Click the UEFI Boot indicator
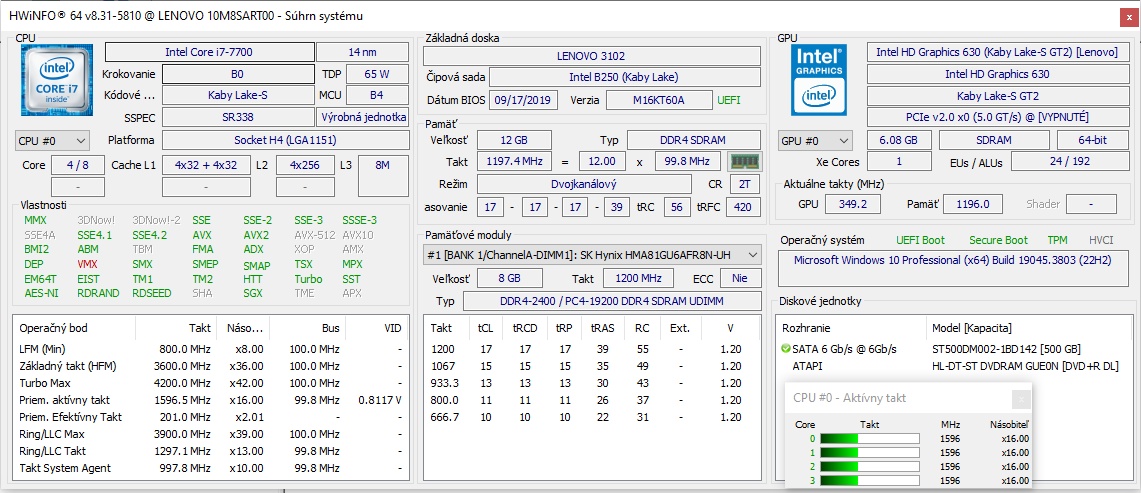This screenshot has width=1141, height=493. click(921, 240)
